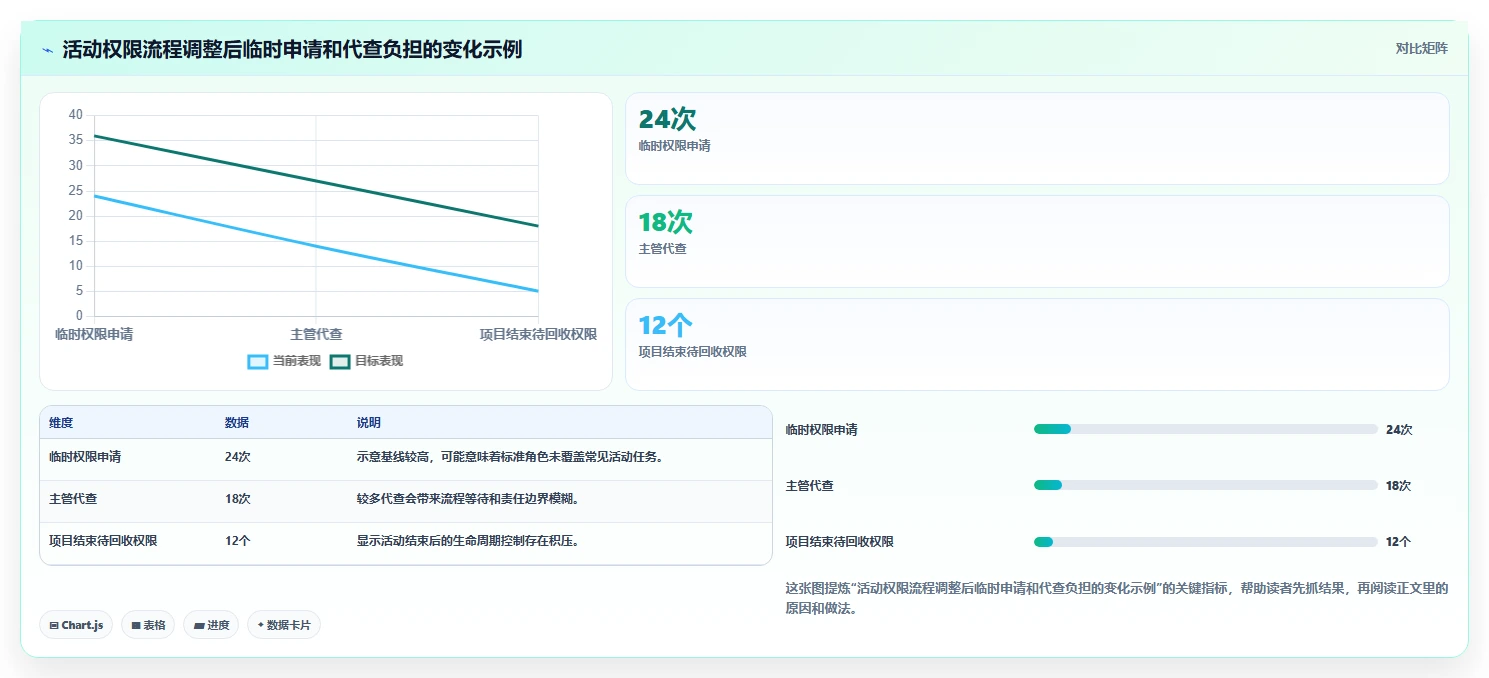Click the 12个 value beside progress bar
The image size is (1489, 678).
1398,541
